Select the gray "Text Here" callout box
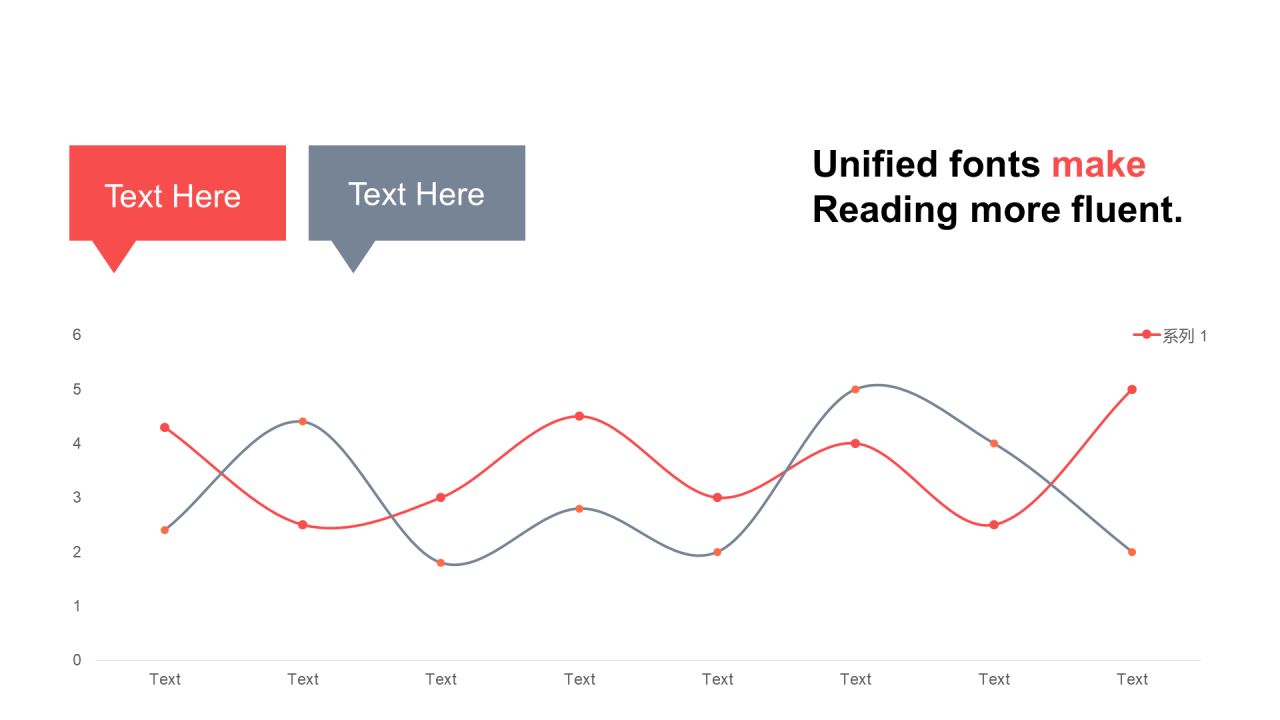The image size is (1280, 720). pyautogui.click(x=416, y=193)
